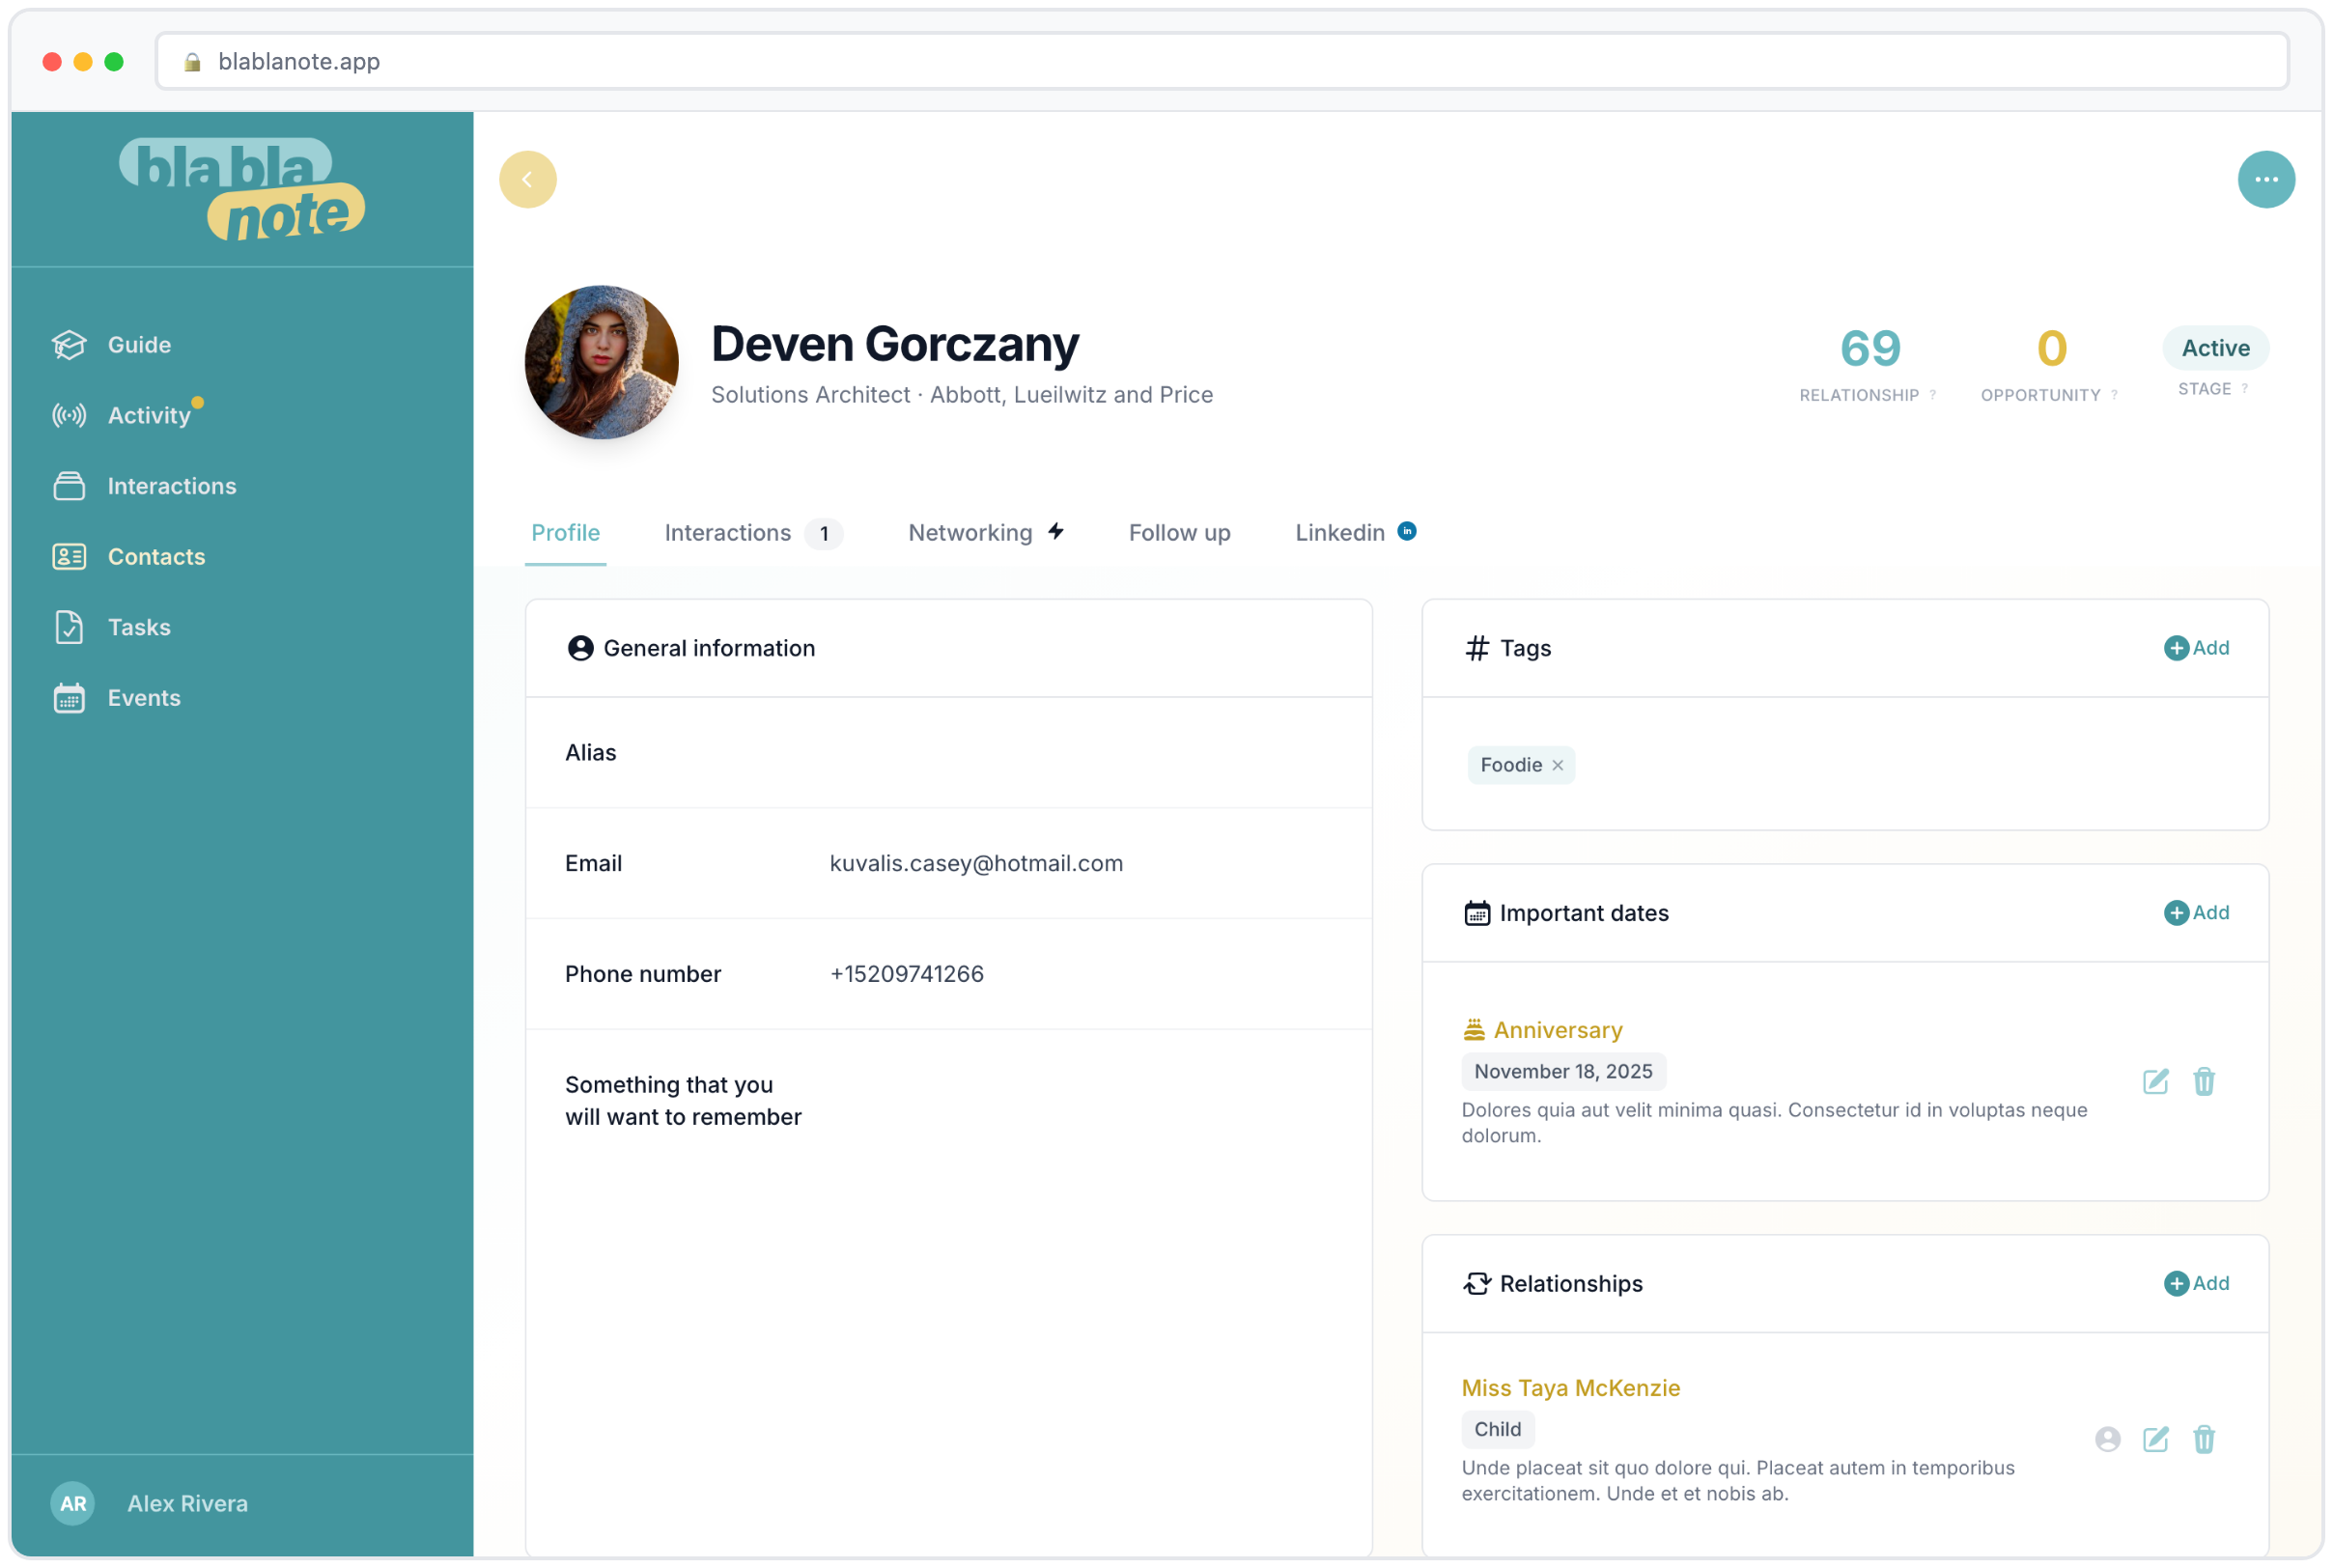Image resolution: width=2333 pixels, height=1568 pixels.
Task: Remove the Foodie tag
Action: click(x=1557, y=765)
